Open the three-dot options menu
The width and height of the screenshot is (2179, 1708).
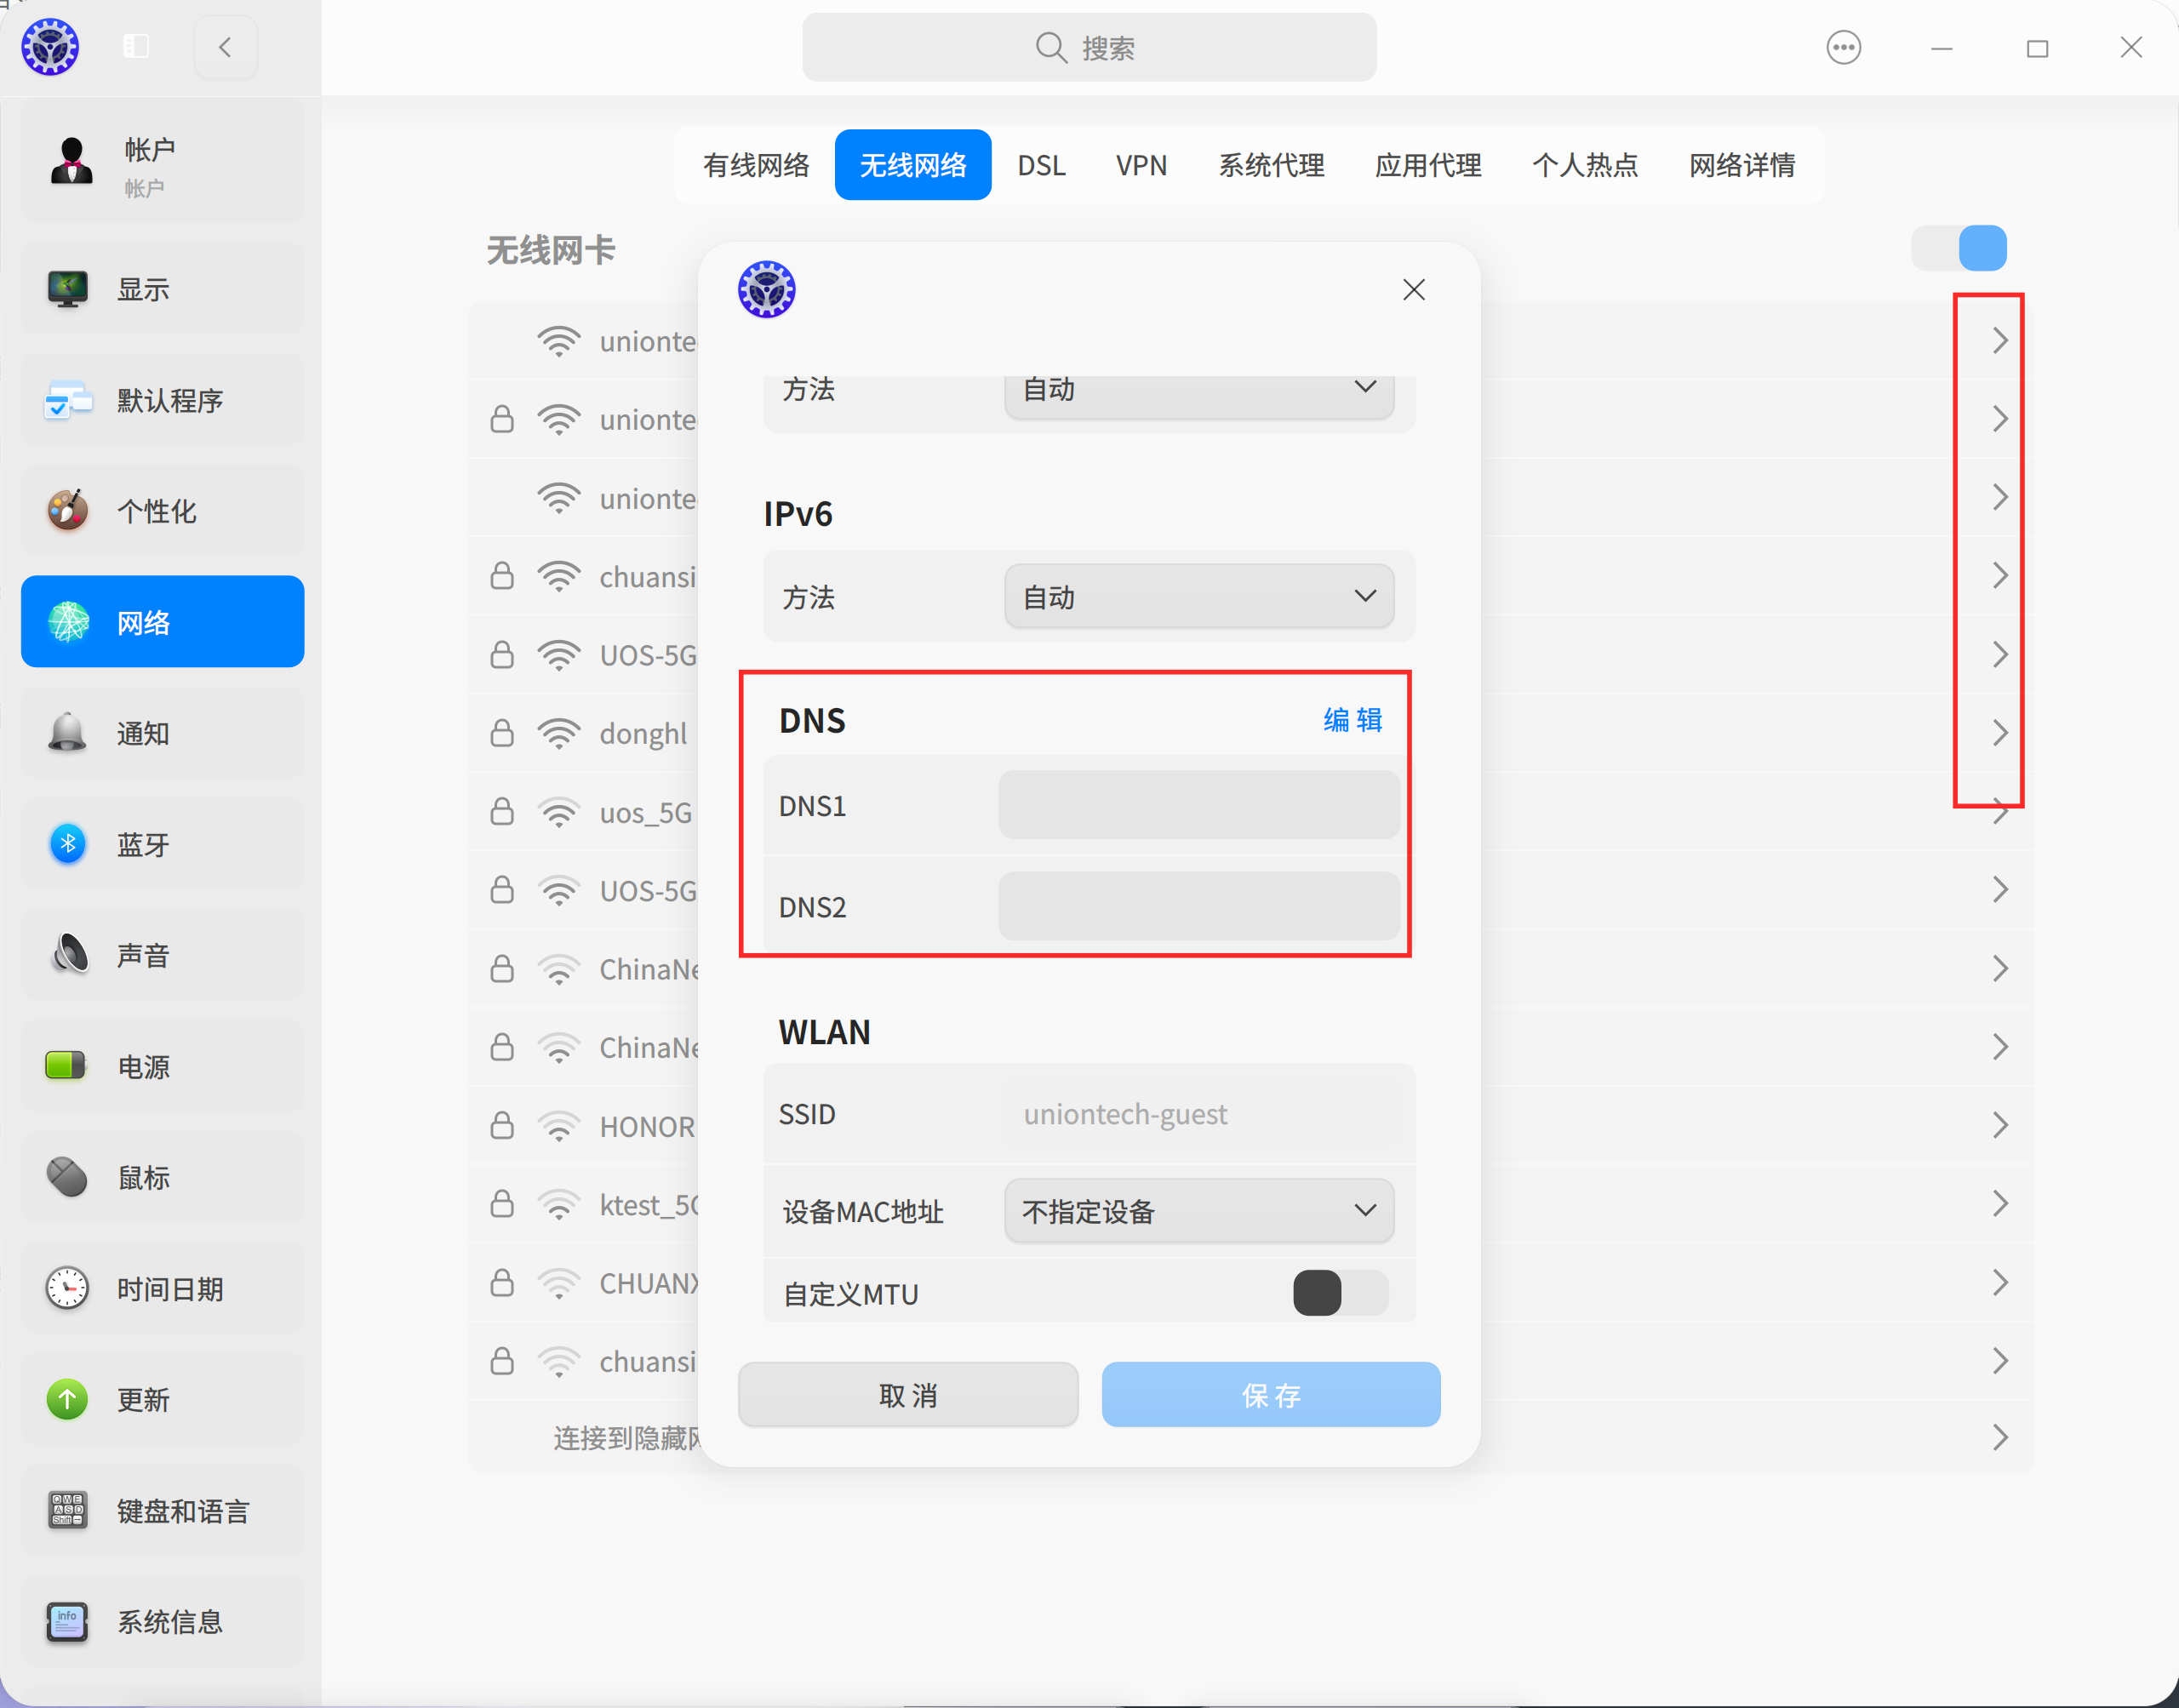coord(1843,47)
